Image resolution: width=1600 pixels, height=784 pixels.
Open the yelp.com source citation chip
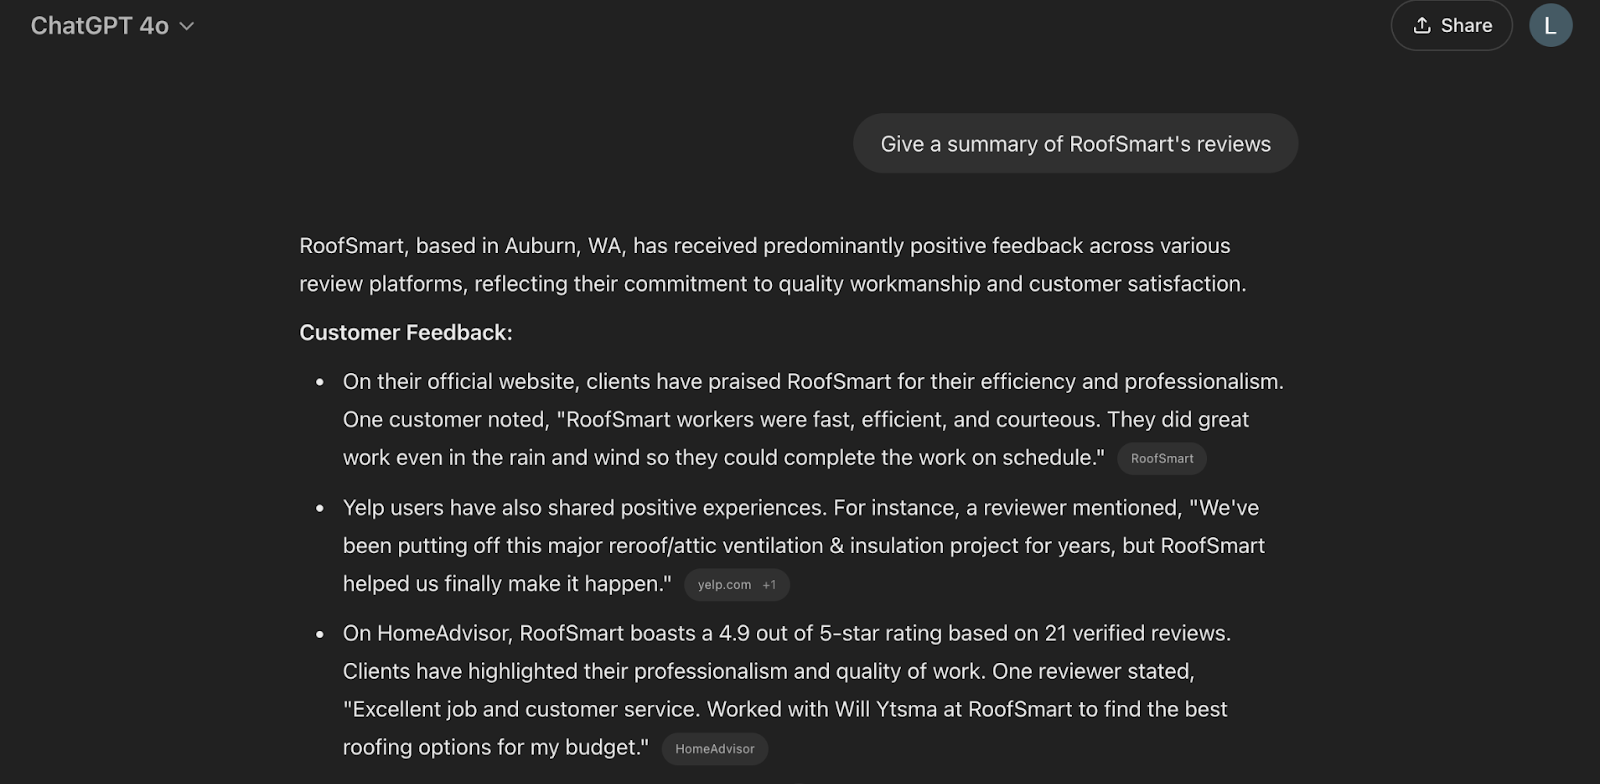point(724,585)
